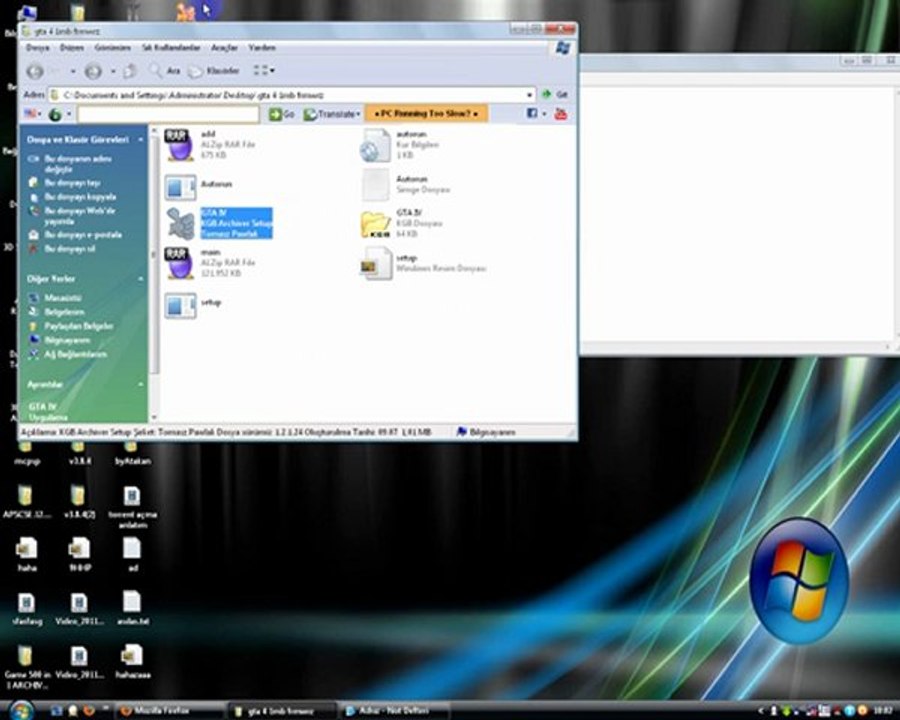Select the Autorun application file

coord(199,187)
